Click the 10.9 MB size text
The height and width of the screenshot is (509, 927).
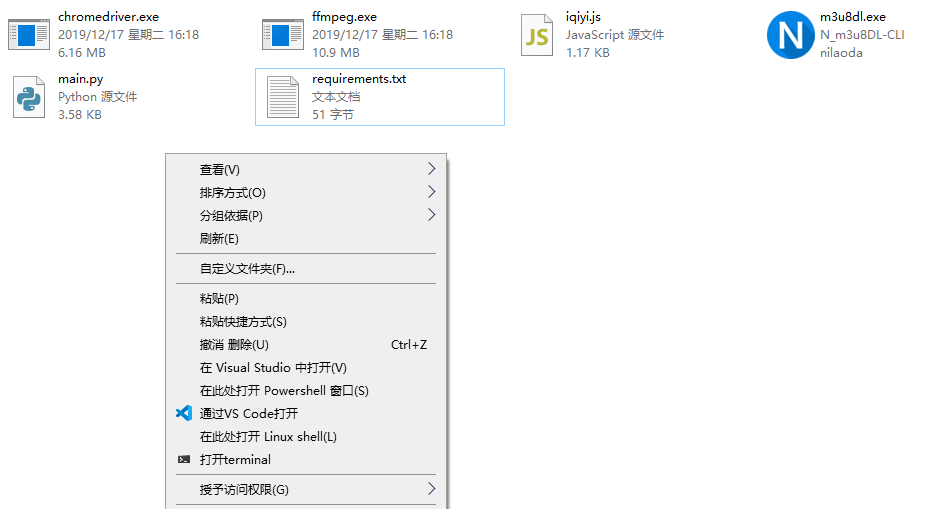pyautogui.click(x=336, y=53)
